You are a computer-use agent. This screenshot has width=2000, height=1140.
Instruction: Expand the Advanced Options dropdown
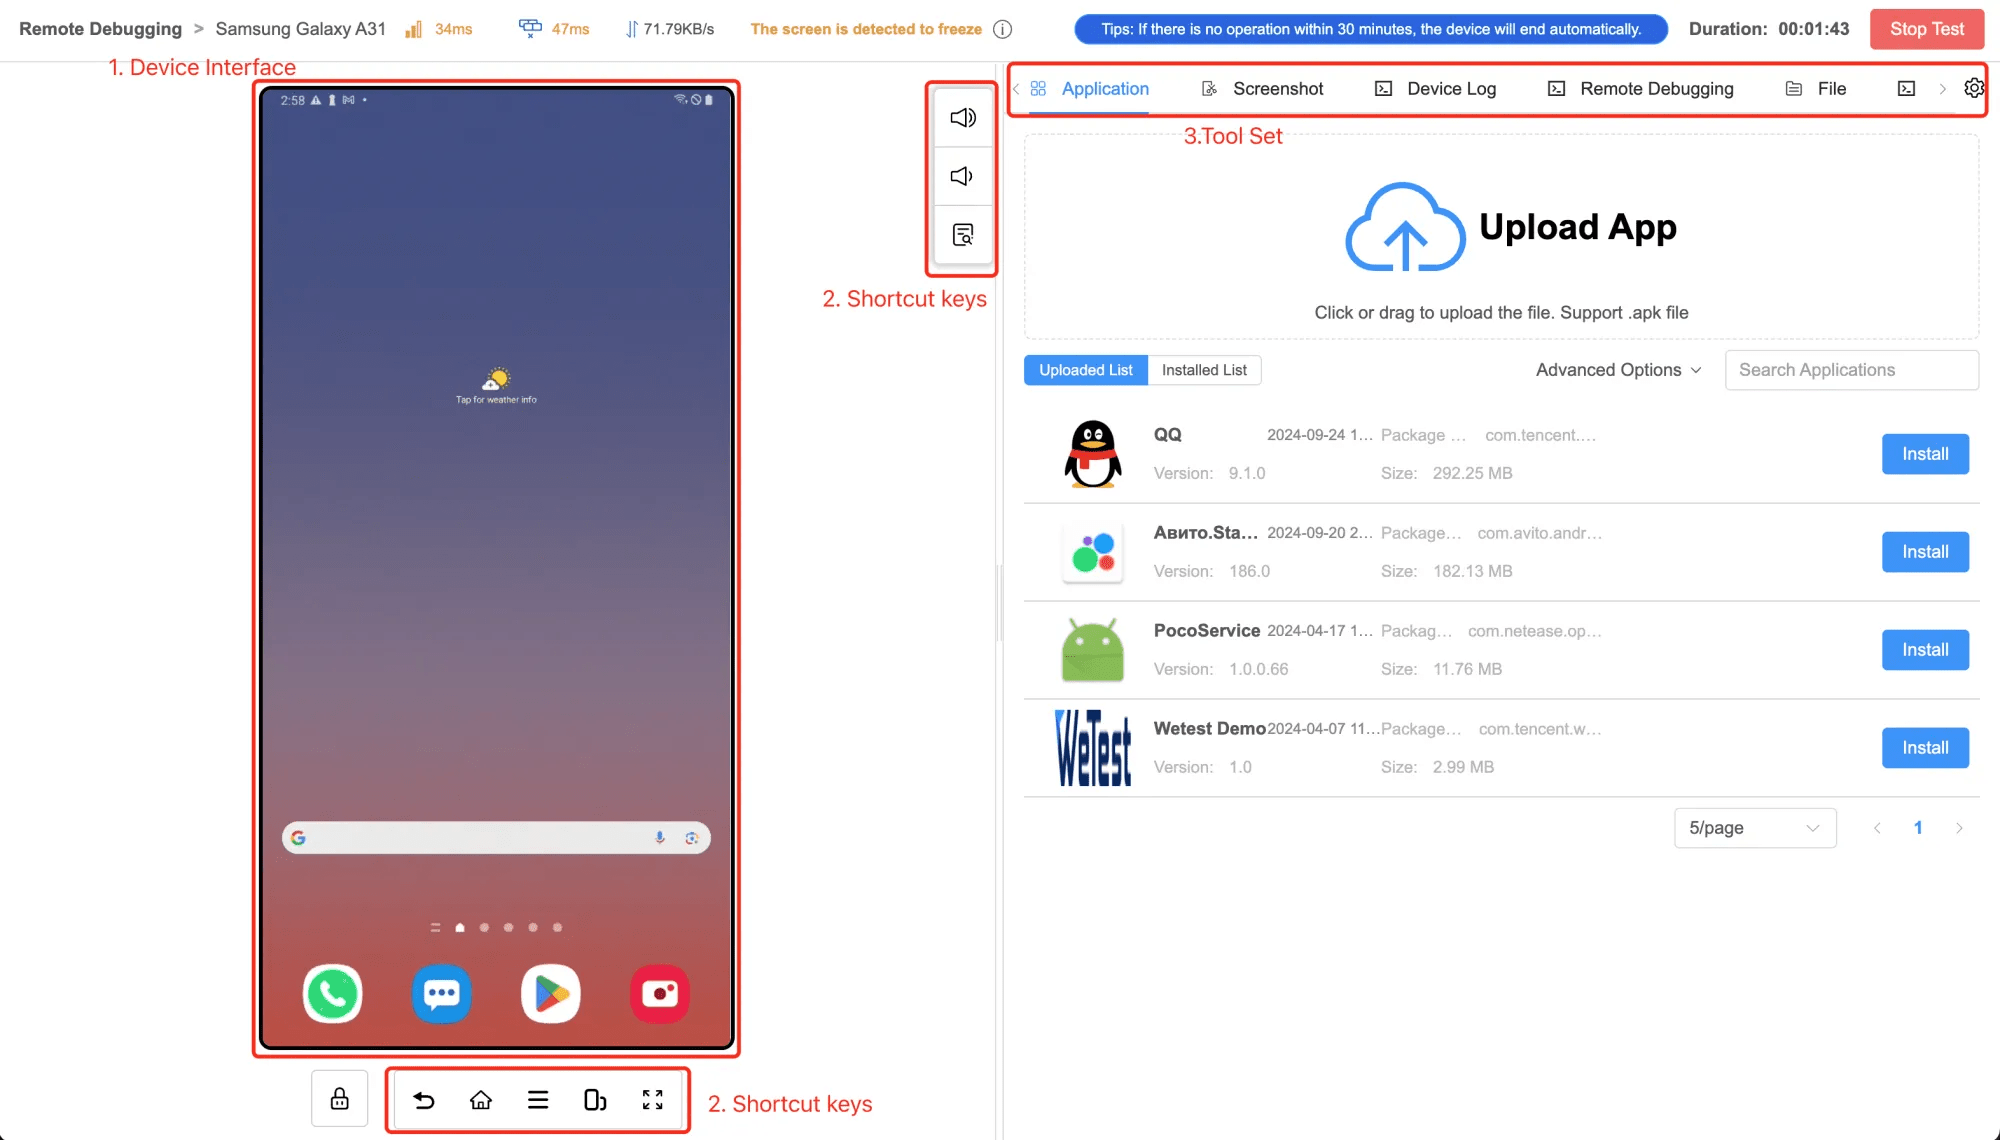click(x=1618, y=370)
